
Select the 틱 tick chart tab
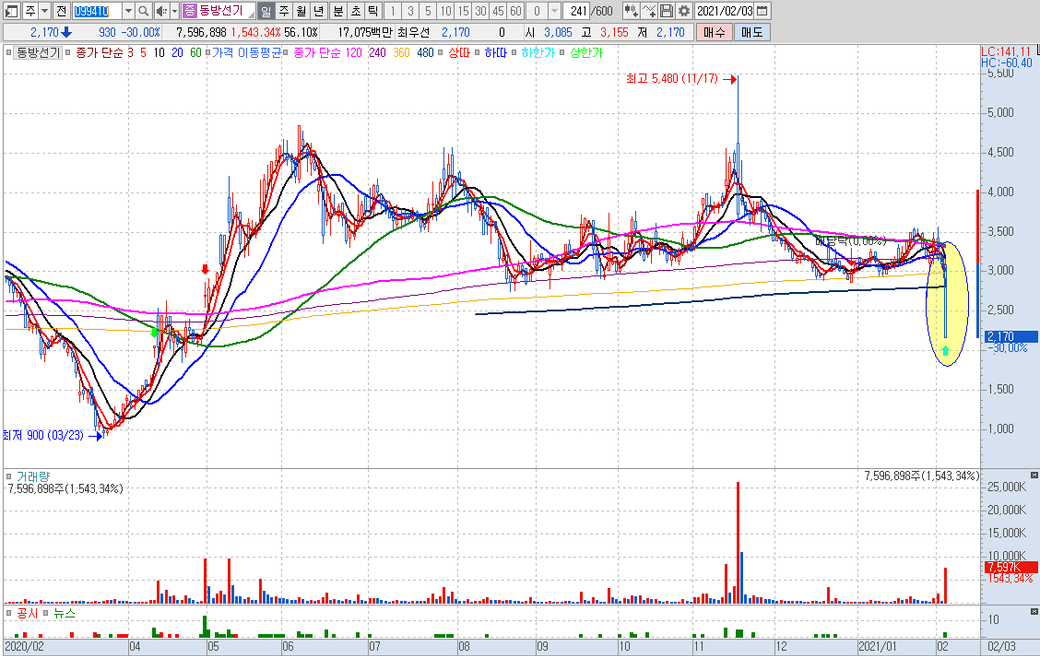[x=372, y=11]
